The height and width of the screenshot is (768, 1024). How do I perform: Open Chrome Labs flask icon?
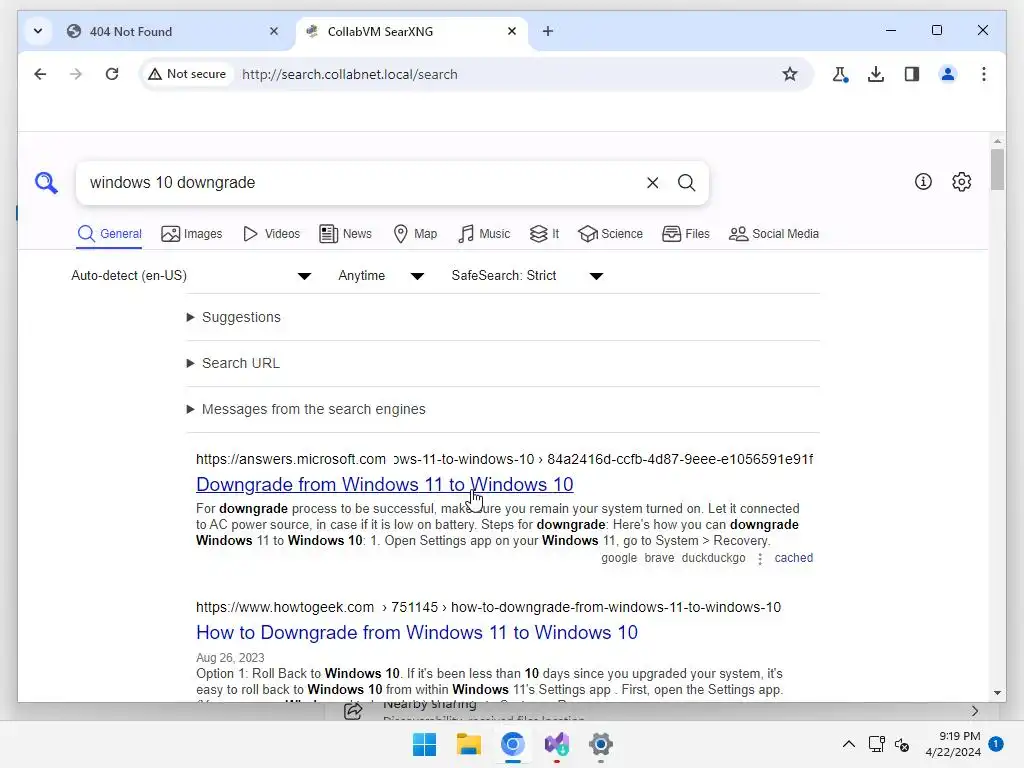pyautogui.click(x=840, y=74)
